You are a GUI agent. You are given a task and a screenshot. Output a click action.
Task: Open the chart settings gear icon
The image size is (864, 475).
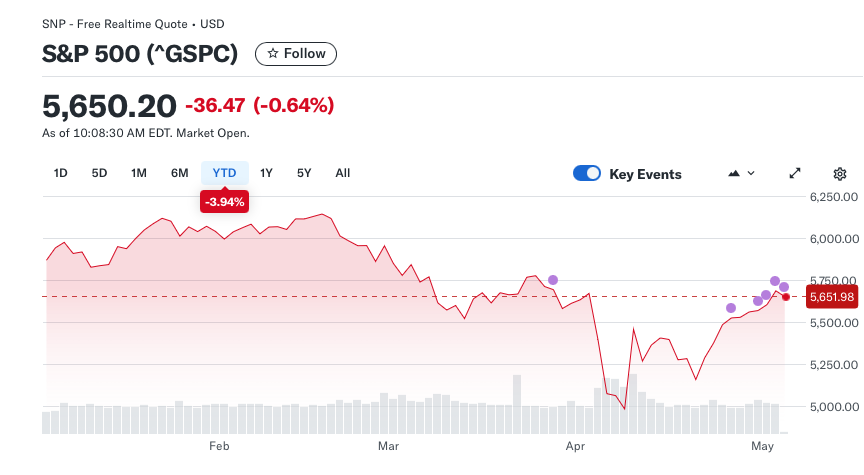click(x=839, y=174)
